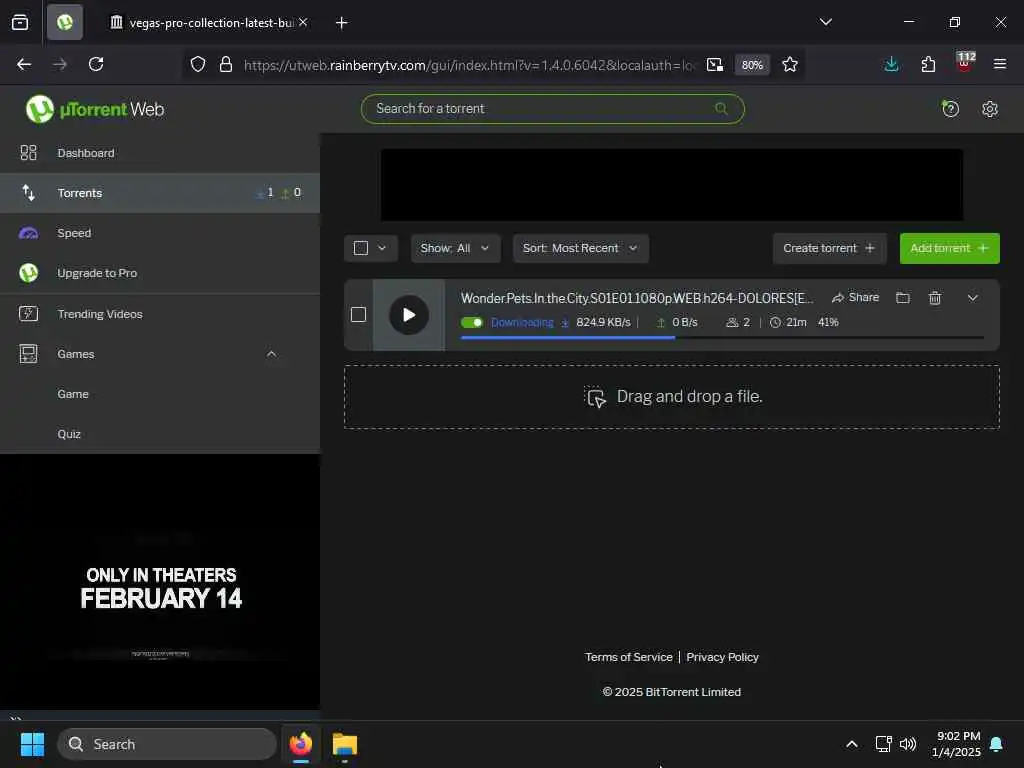Open the extensions puzzle icon
1024x768 pixels.
(x=928, y=64)
